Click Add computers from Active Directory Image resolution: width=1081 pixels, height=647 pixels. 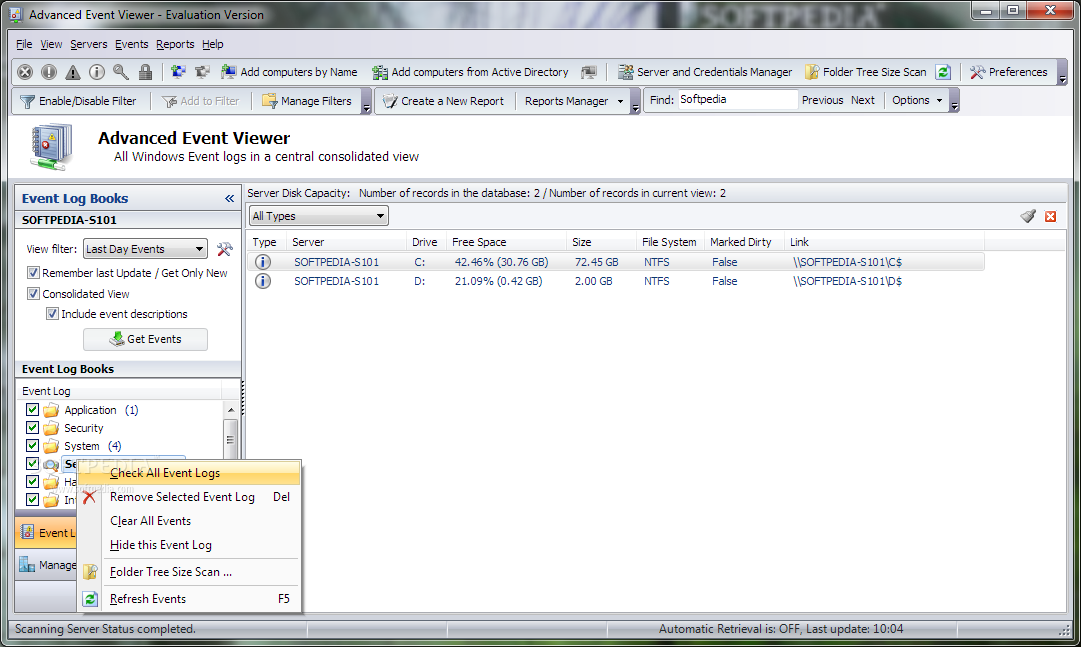click(471, 72)
